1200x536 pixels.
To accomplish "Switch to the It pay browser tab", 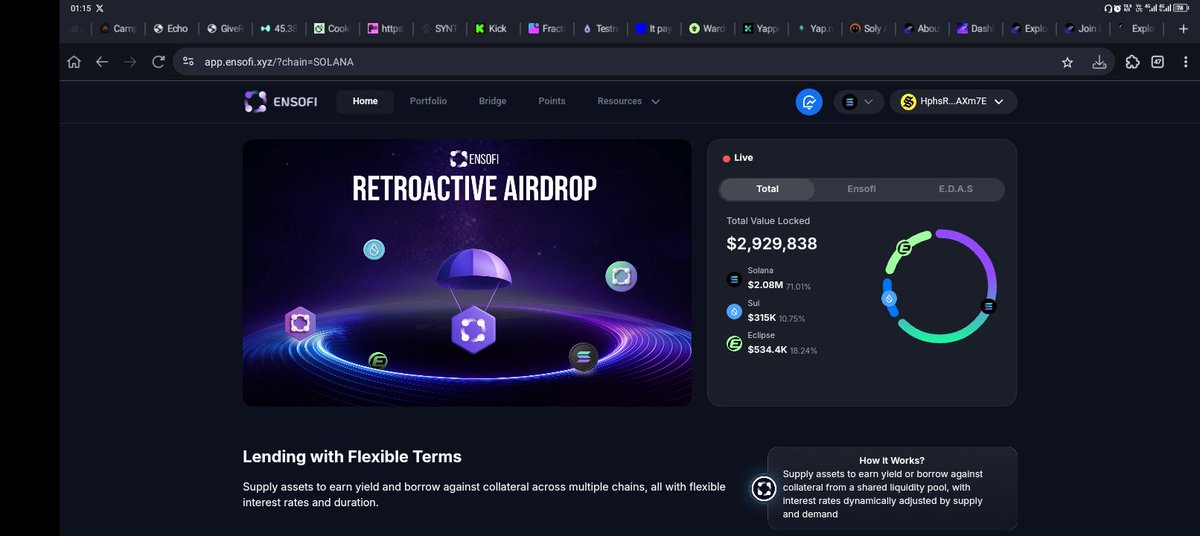I will [653, 29].
